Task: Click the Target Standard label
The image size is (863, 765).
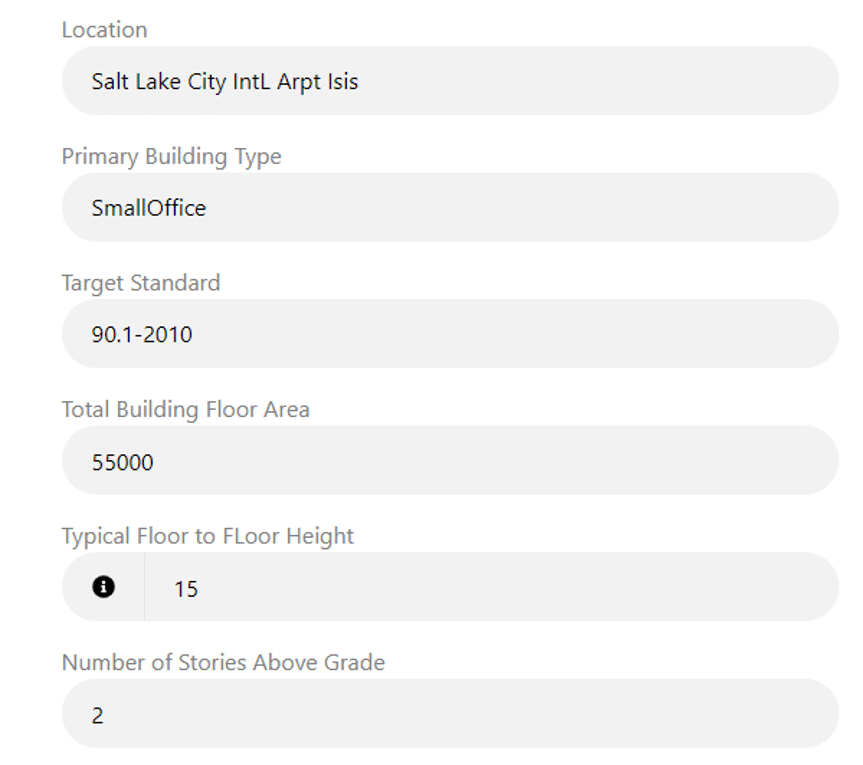Action: (x=141, y=283)
